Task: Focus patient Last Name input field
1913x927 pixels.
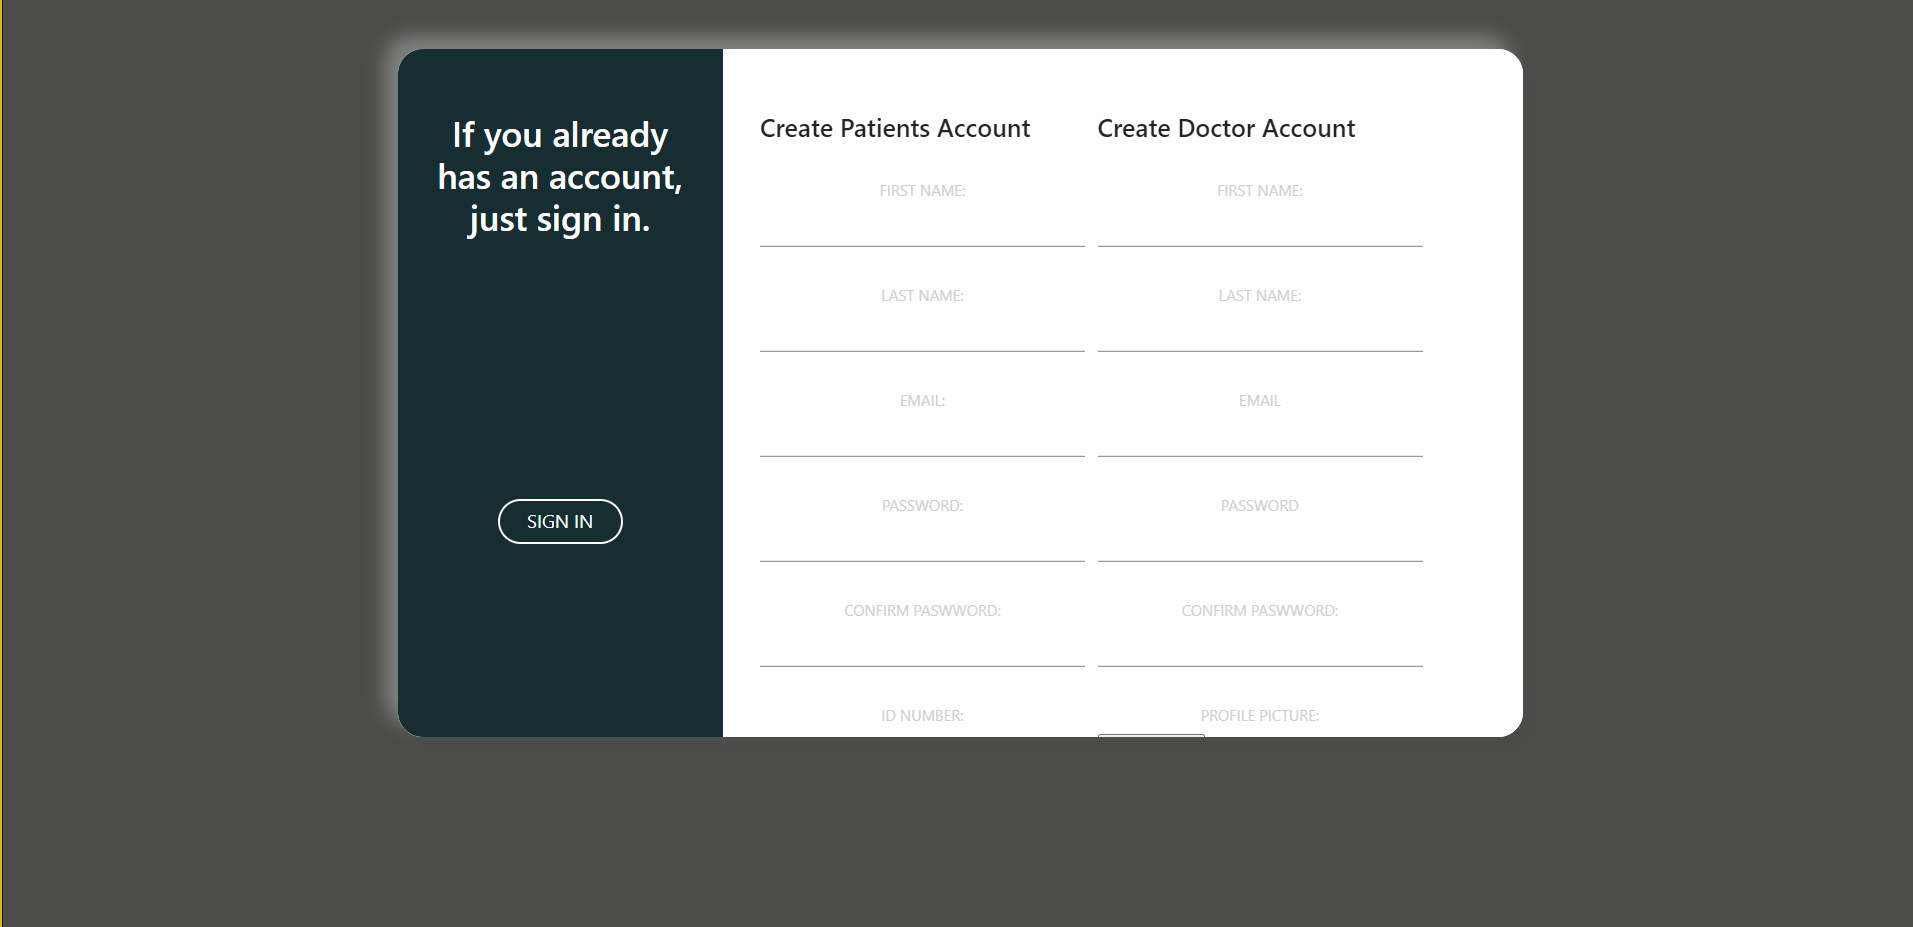Action: pyautogui.click(x=922, y=332)
